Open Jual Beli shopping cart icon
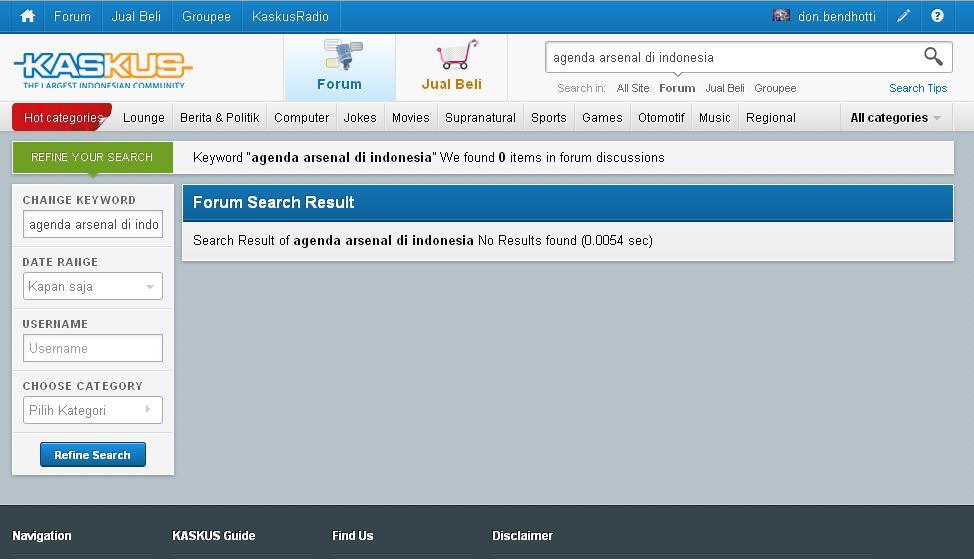Viewport: 974px width, 559px height. (455, 55)
